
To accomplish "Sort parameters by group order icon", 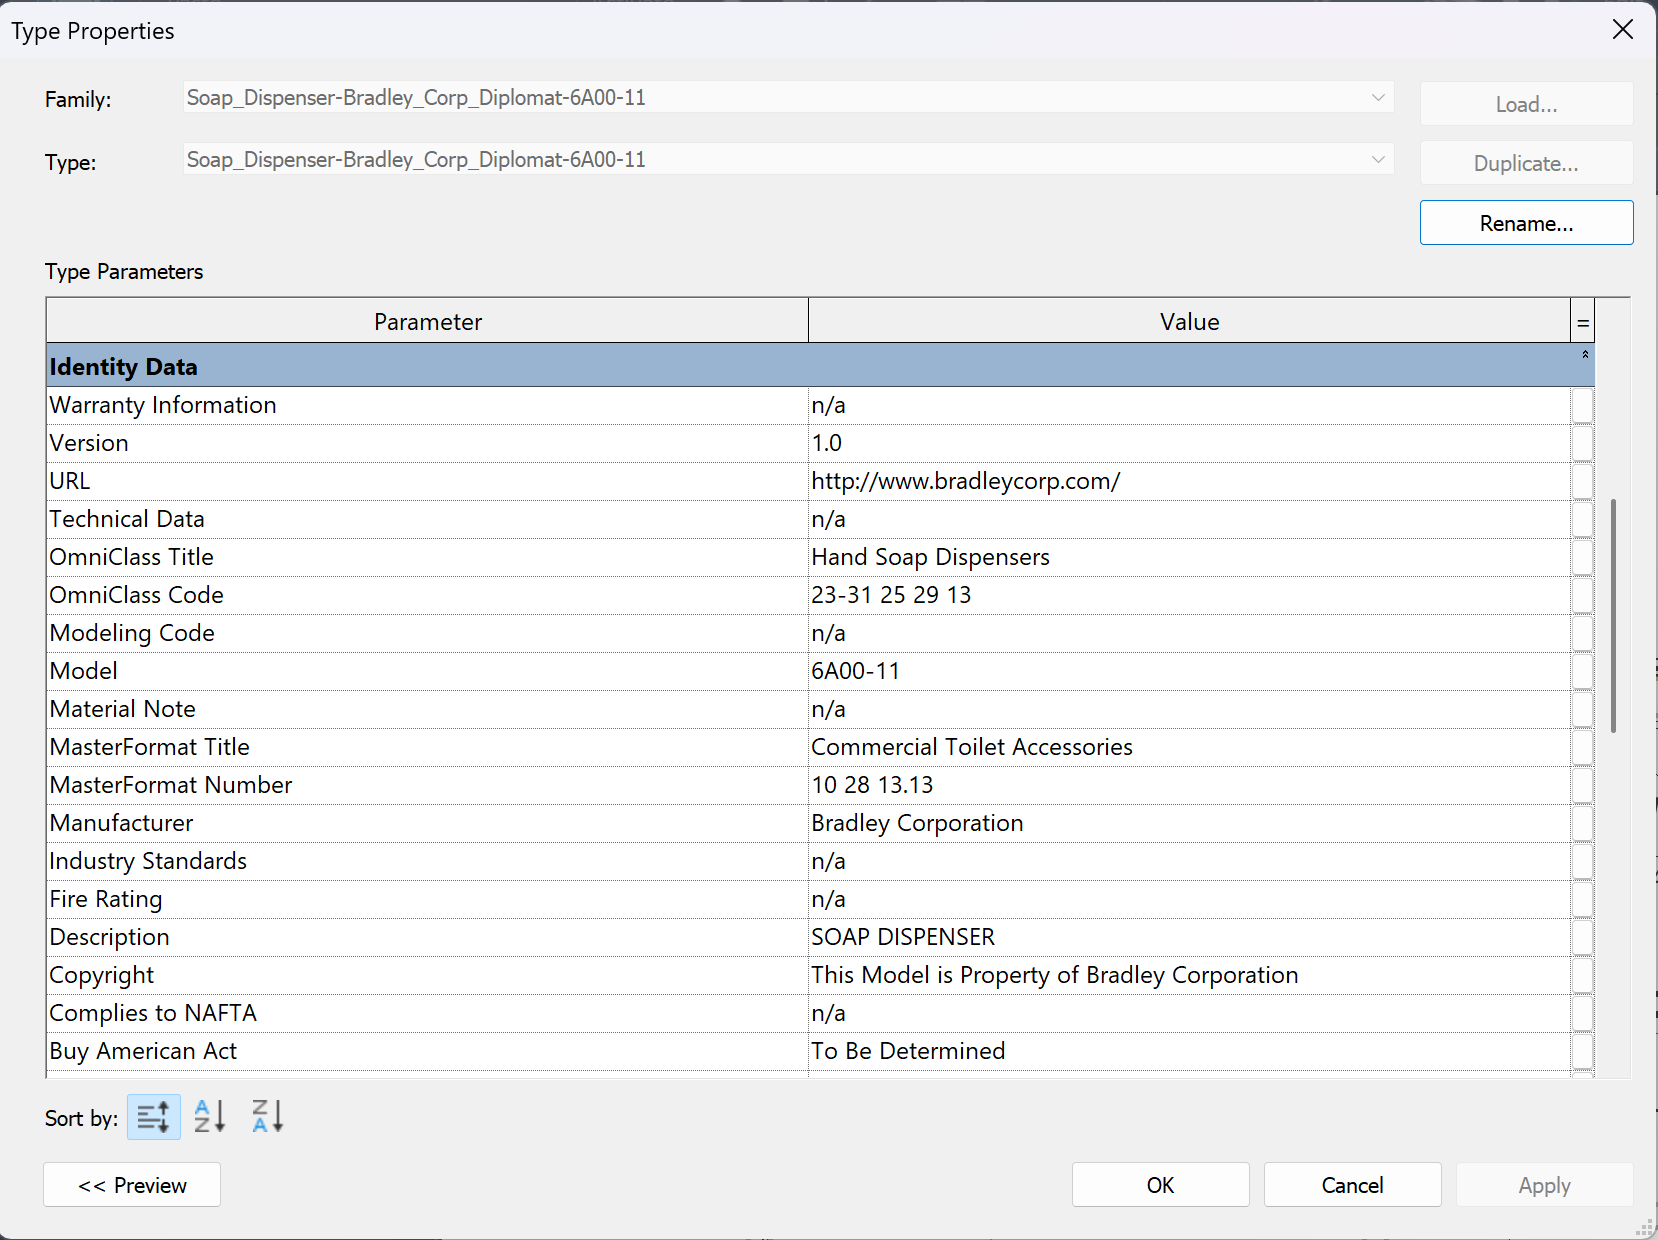I will click(x=153, y=1117).
